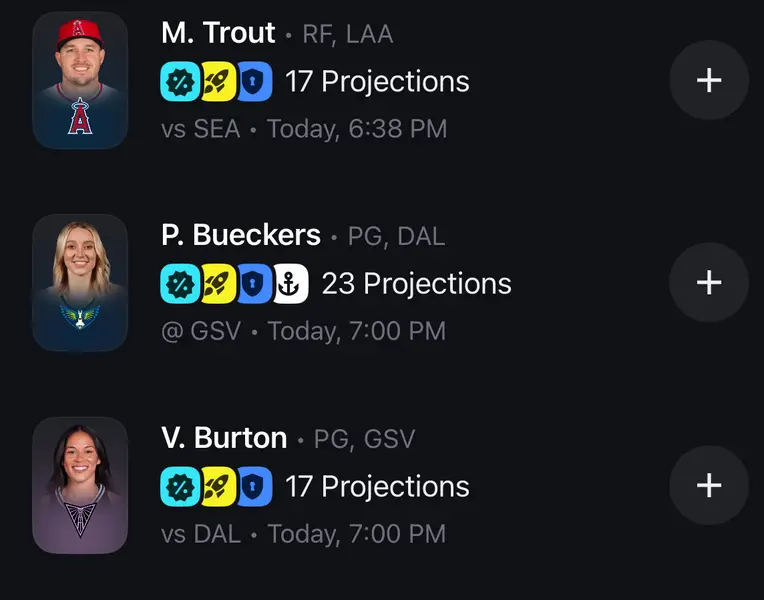The image size is (764, 600).
Task: View V. Burton's 17 Projections
Action: coord(377,487)
